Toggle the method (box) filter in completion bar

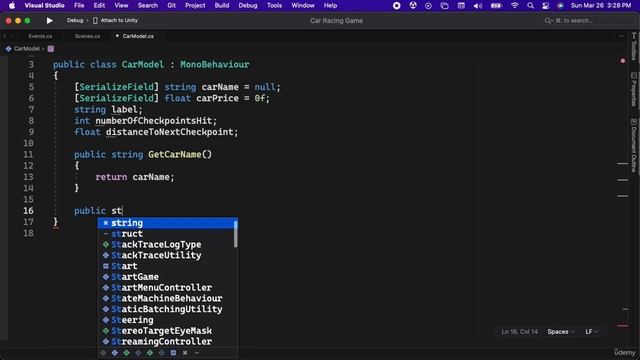coord(173,353)
